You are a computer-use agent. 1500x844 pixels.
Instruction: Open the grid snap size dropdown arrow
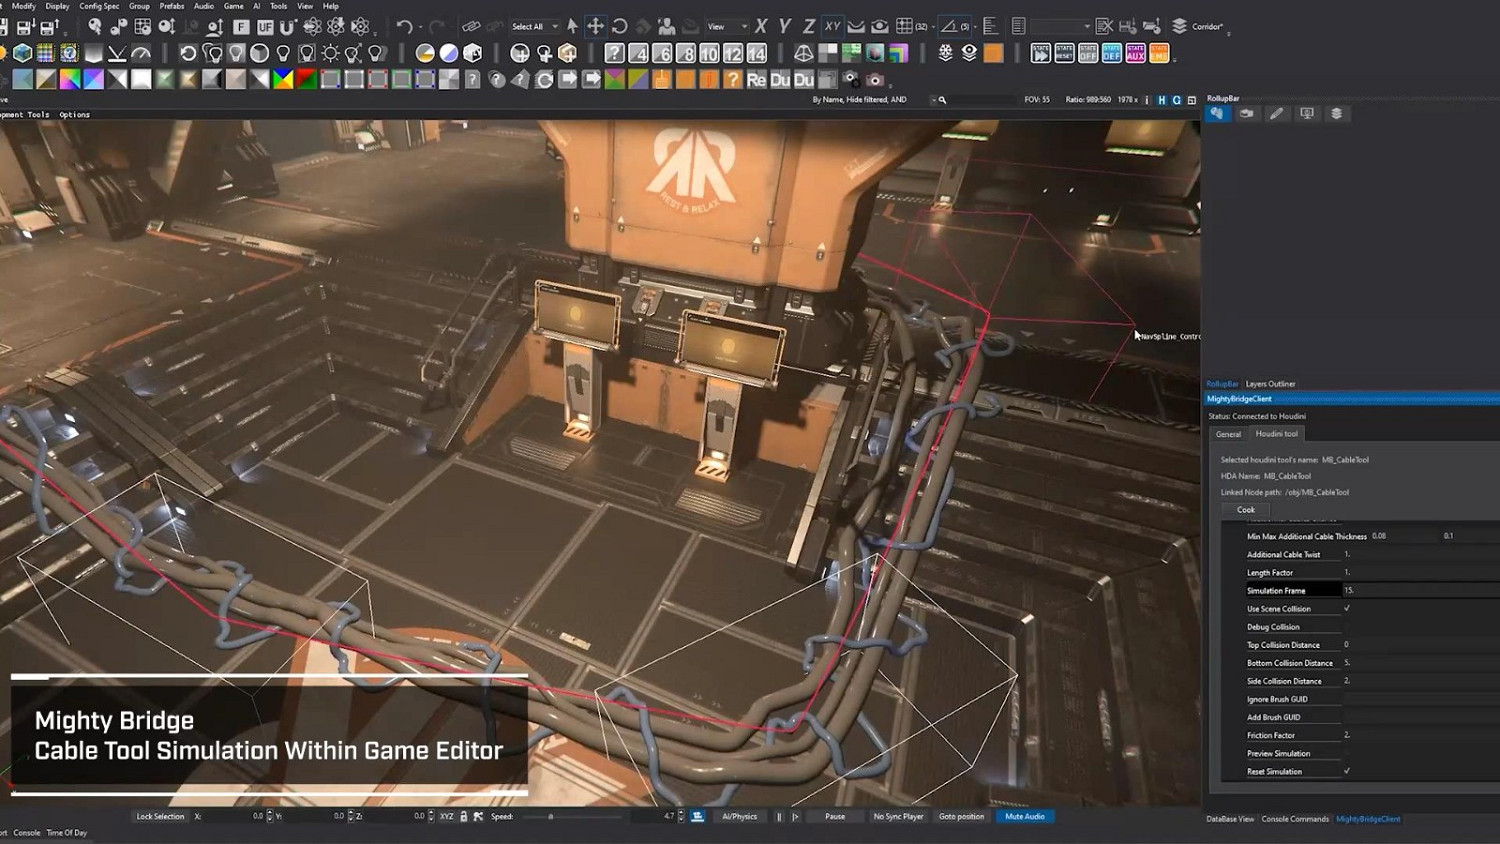932,27
